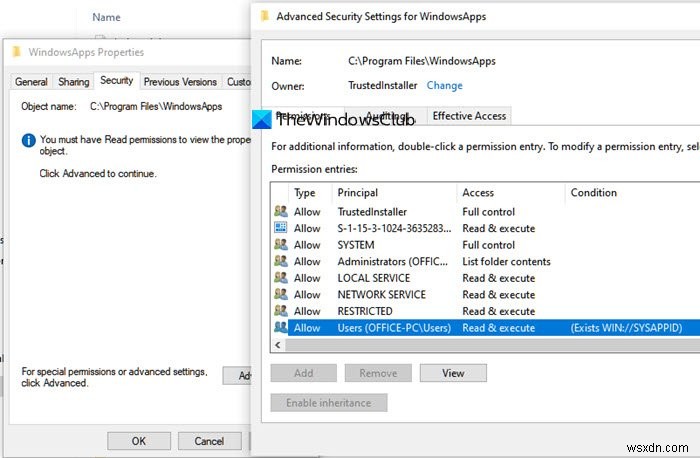700x458 pixels.
Task: Click the greyed Add button
Action: (304, 373)
